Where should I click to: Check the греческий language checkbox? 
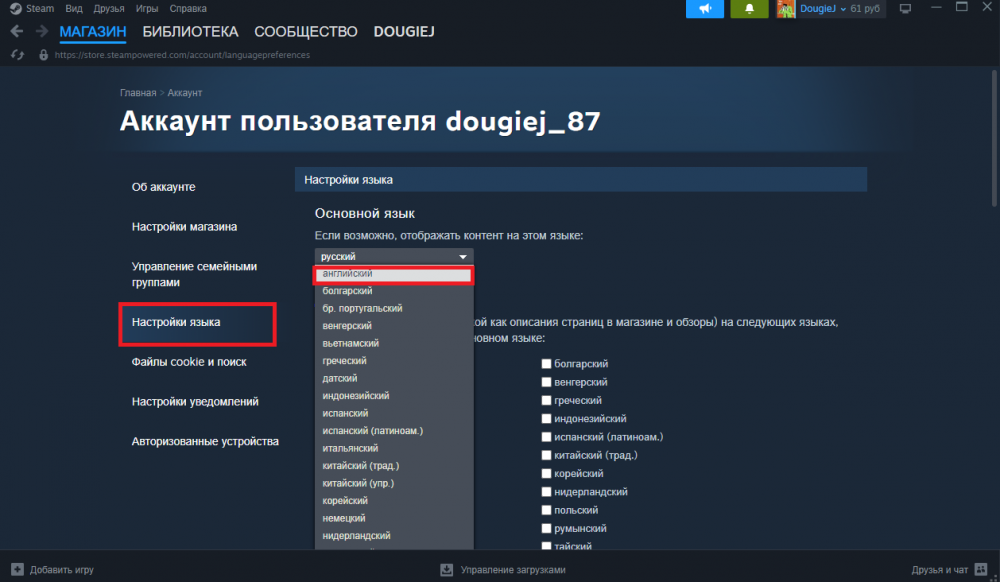click(x=546, y=400)
